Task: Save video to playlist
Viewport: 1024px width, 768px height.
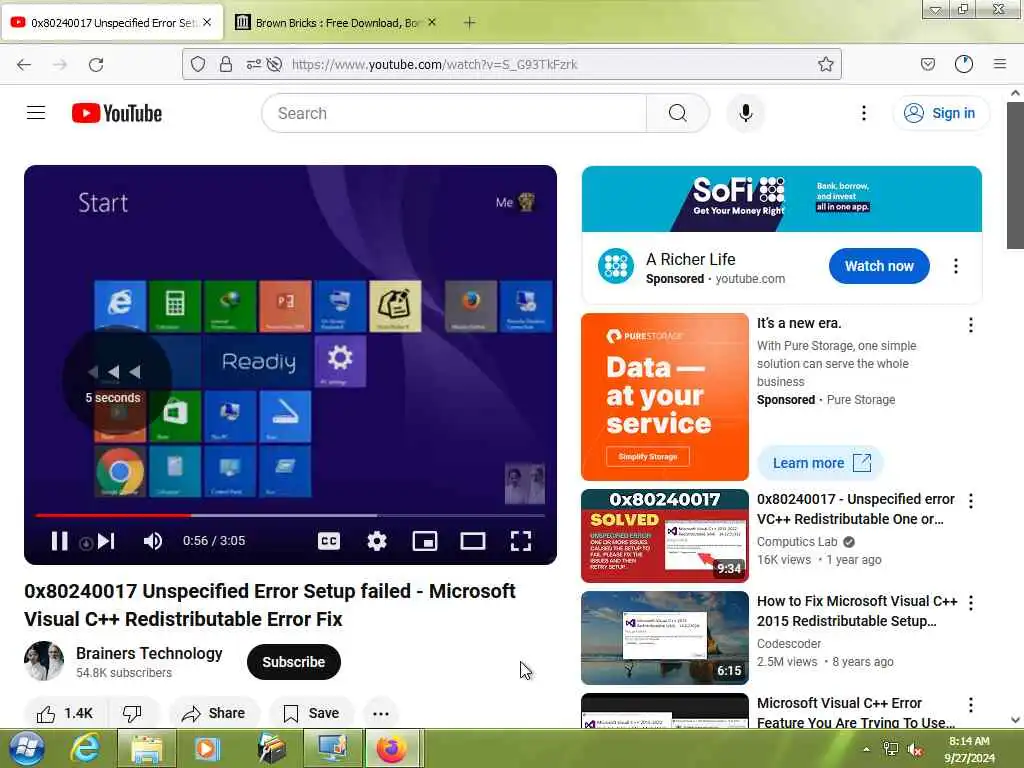Action: pos(312,713)
